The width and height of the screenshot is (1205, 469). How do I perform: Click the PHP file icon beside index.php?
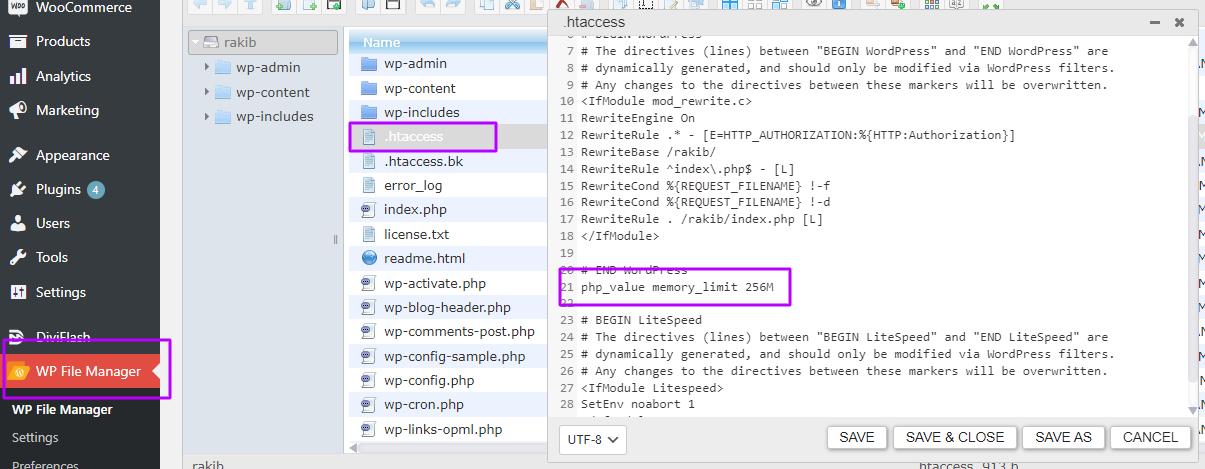(368, 210)
